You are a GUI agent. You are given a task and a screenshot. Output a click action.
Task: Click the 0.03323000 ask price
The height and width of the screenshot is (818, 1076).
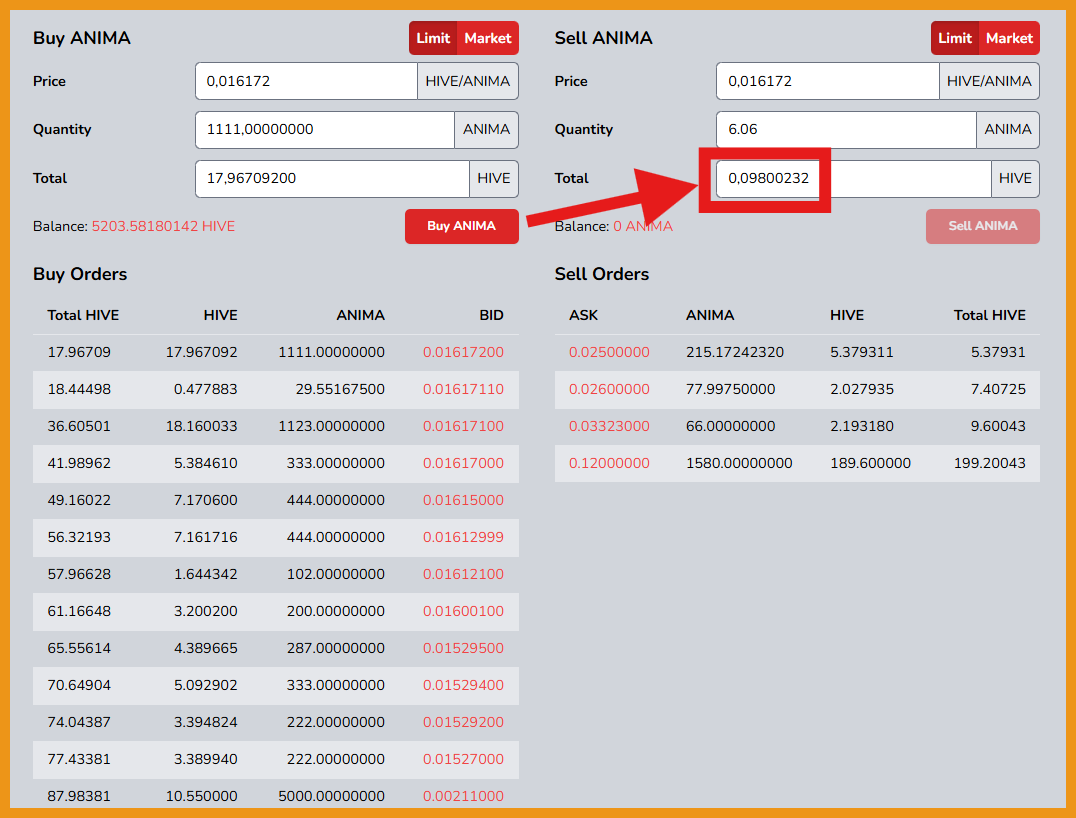tap(609, 426)
